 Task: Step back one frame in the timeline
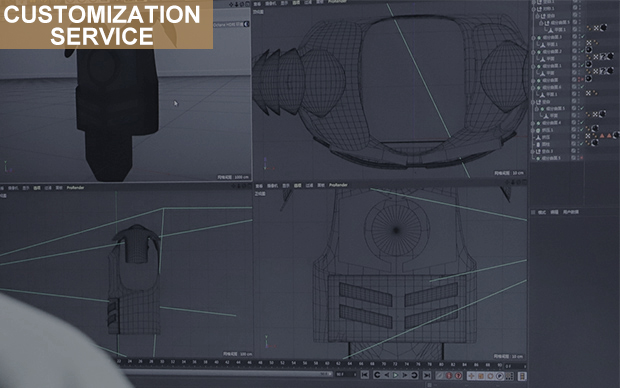pyautogui.click(x=387, y=375)
